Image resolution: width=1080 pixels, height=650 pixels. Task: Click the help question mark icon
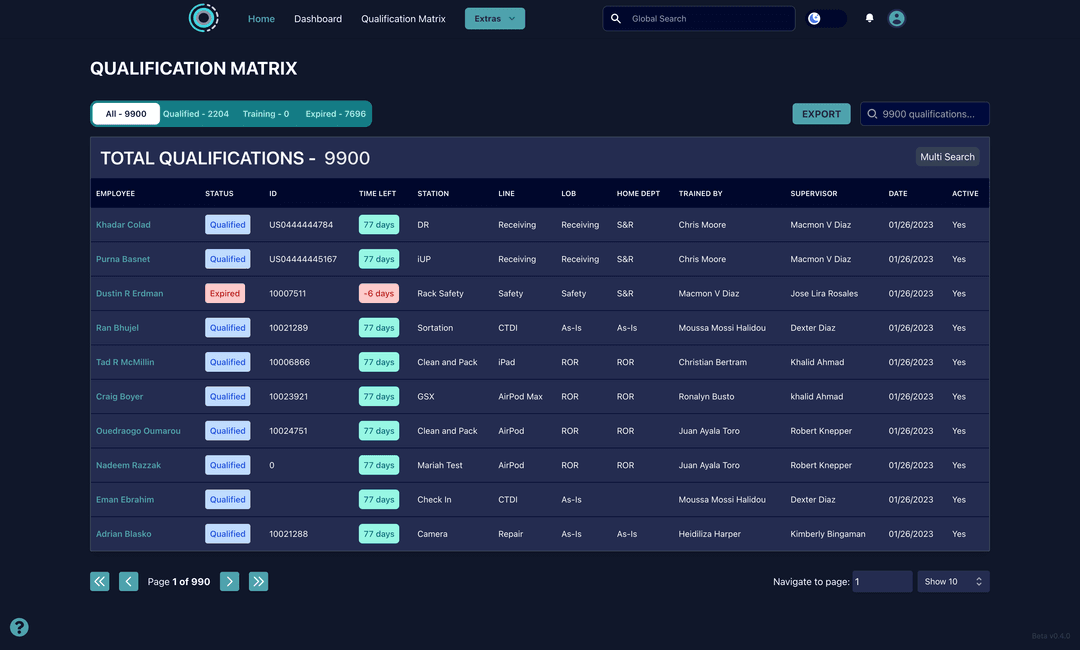click(19, 627)
